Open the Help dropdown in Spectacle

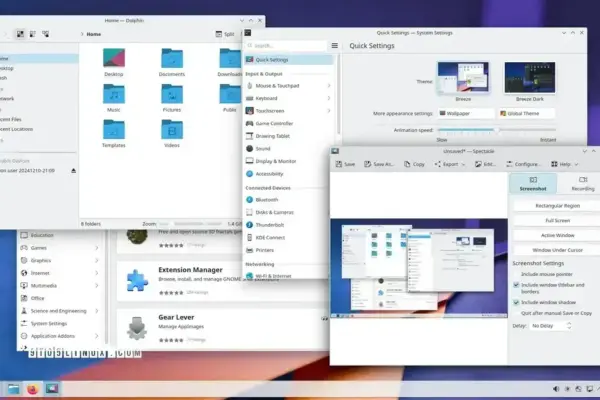pos(565,164)
